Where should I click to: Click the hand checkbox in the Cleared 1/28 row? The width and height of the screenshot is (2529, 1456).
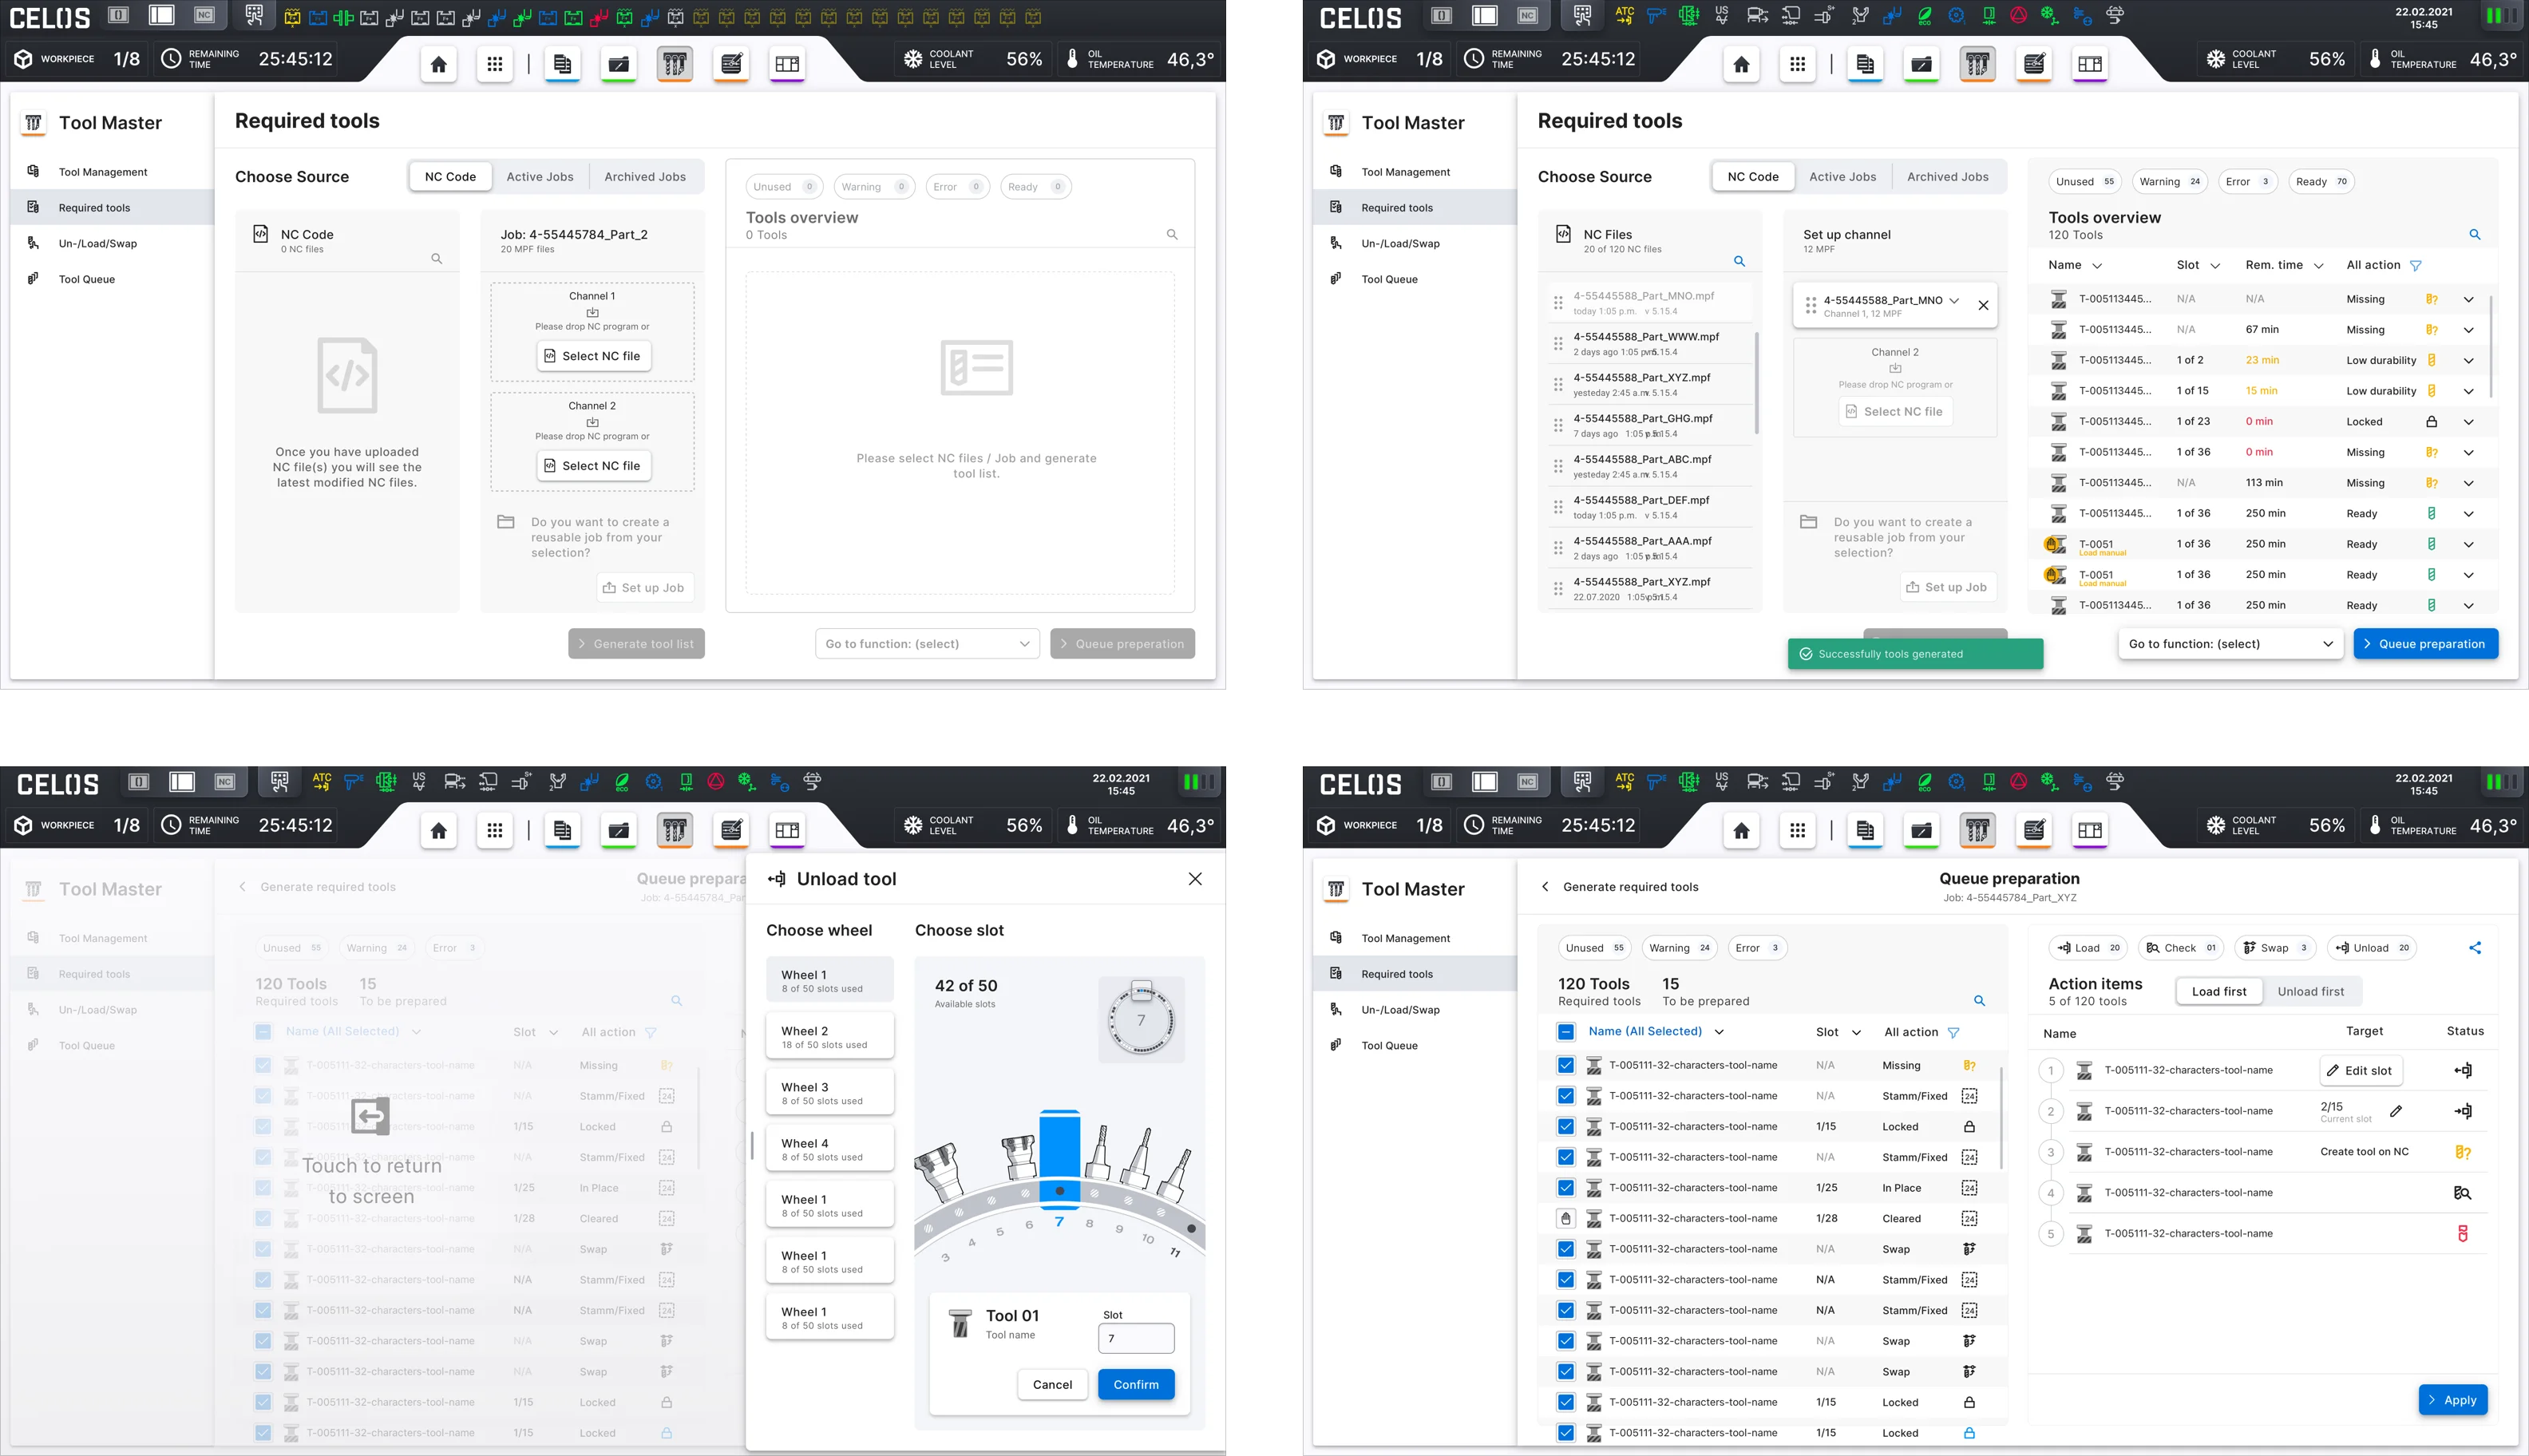(x=1566, y=1218)
